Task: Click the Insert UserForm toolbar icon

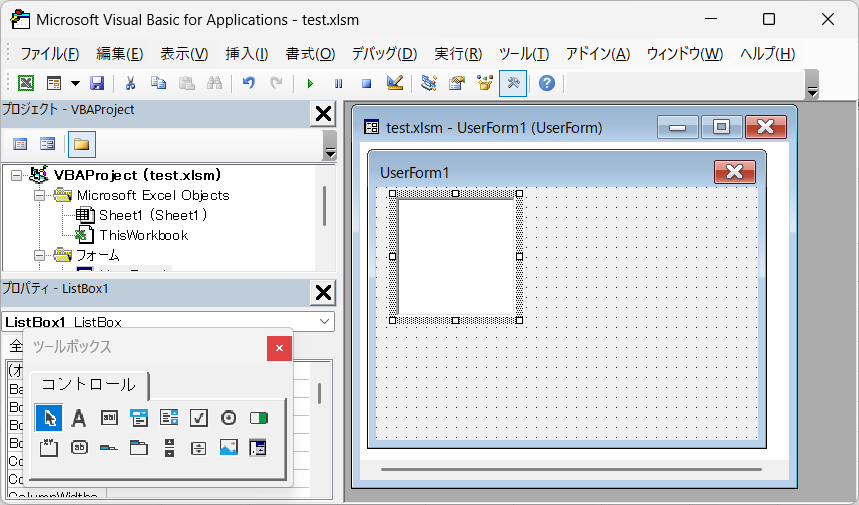Action: click(54, 83)
